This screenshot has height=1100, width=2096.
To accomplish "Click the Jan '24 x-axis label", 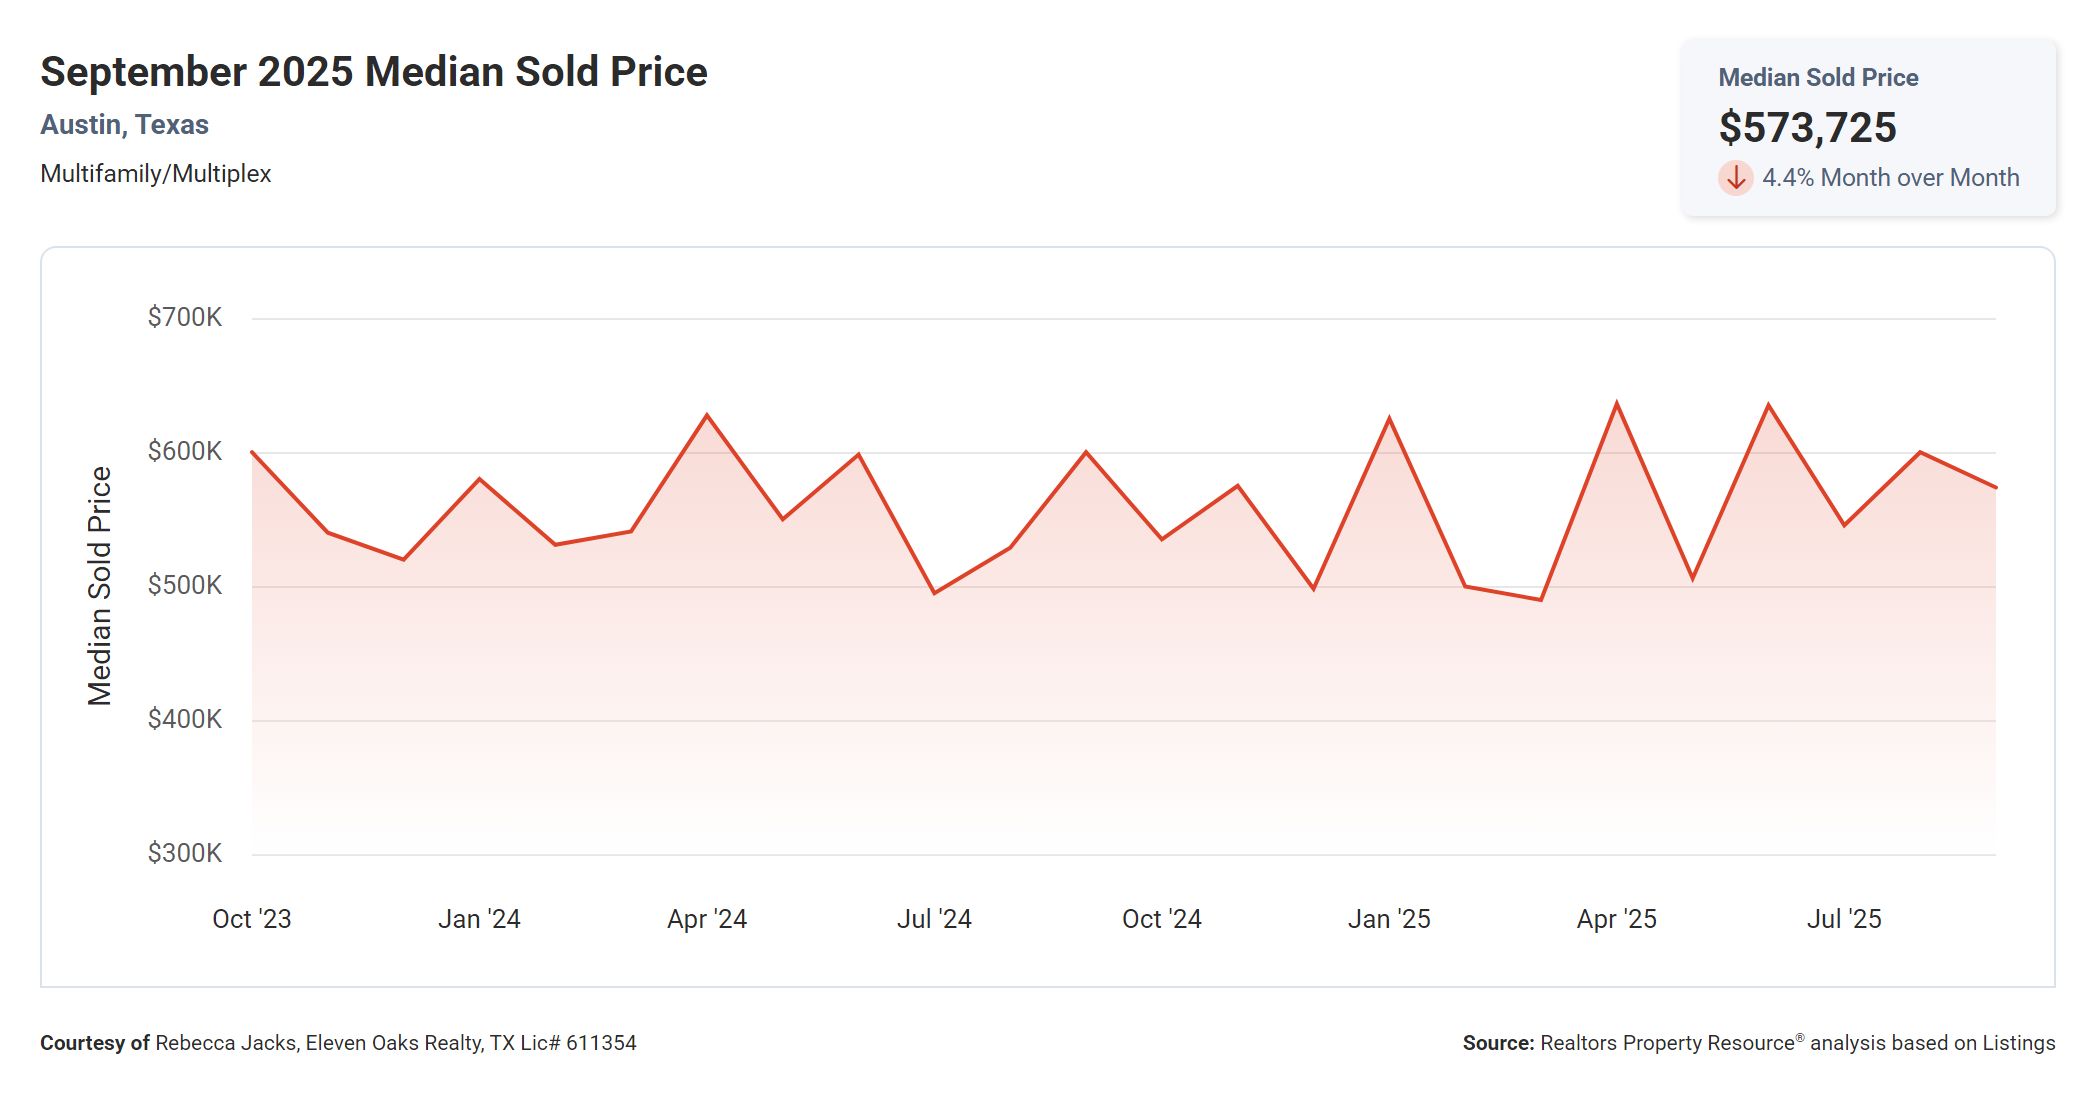I will click(479, 919).
